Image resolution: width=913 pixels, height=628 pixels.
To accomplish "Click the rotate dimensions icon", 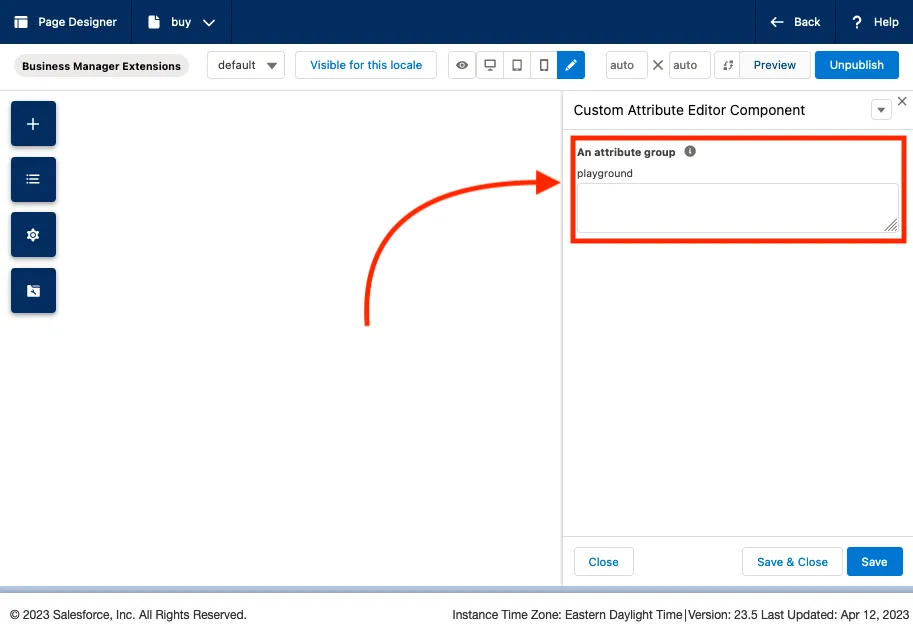I will point(727,65).
